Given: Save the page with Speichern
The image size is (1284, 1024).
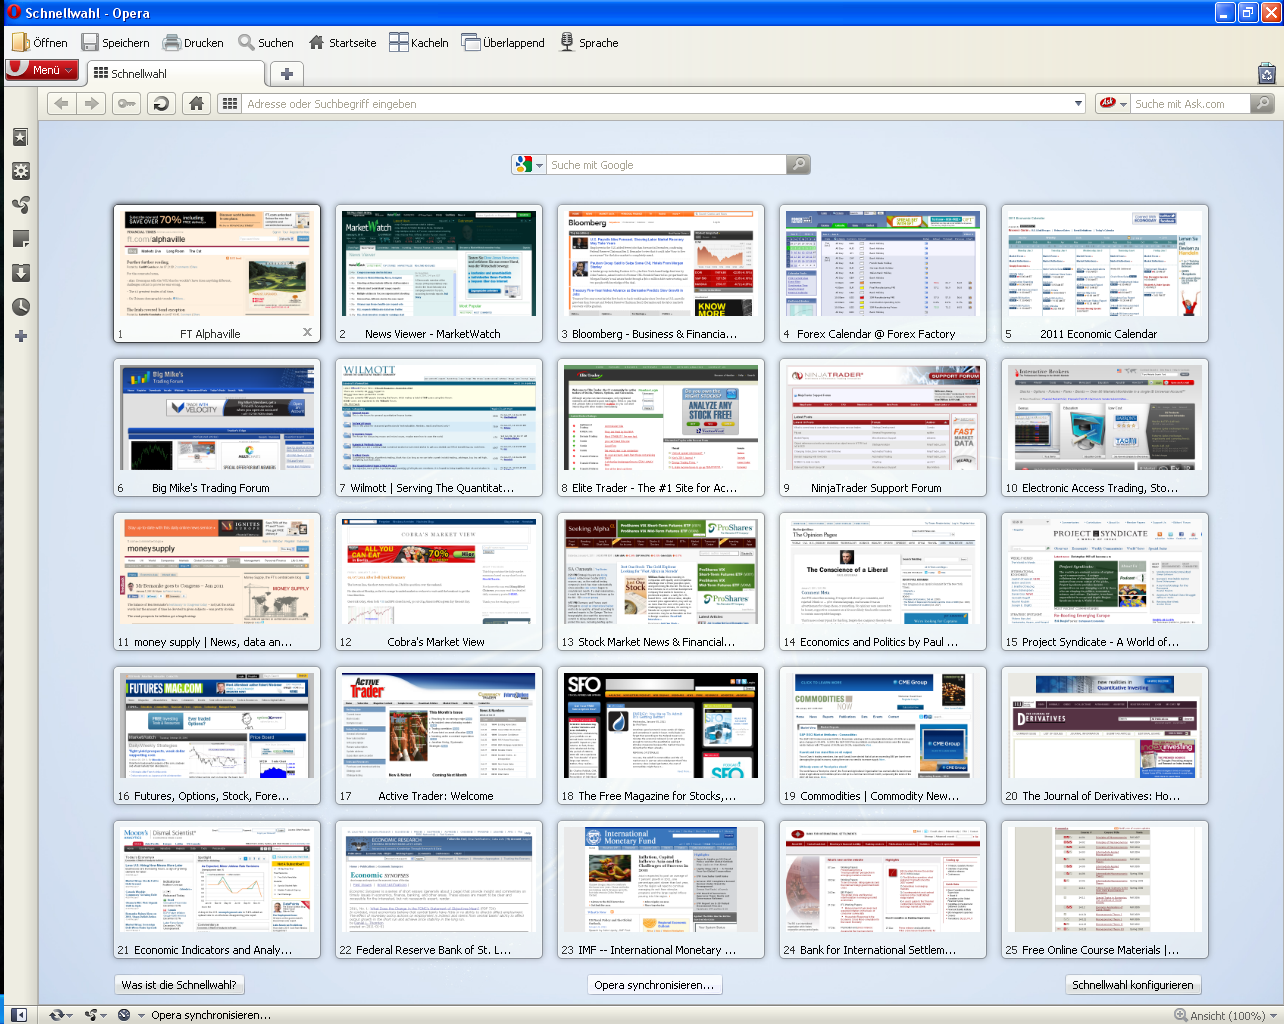Looking at the screenshot, I should coord(115,42).
